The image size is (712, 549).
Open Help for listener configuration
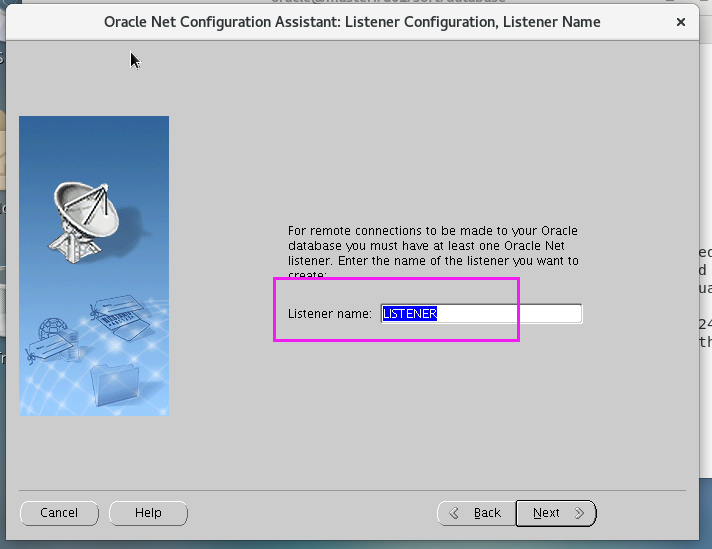click(x=148, y=513)
